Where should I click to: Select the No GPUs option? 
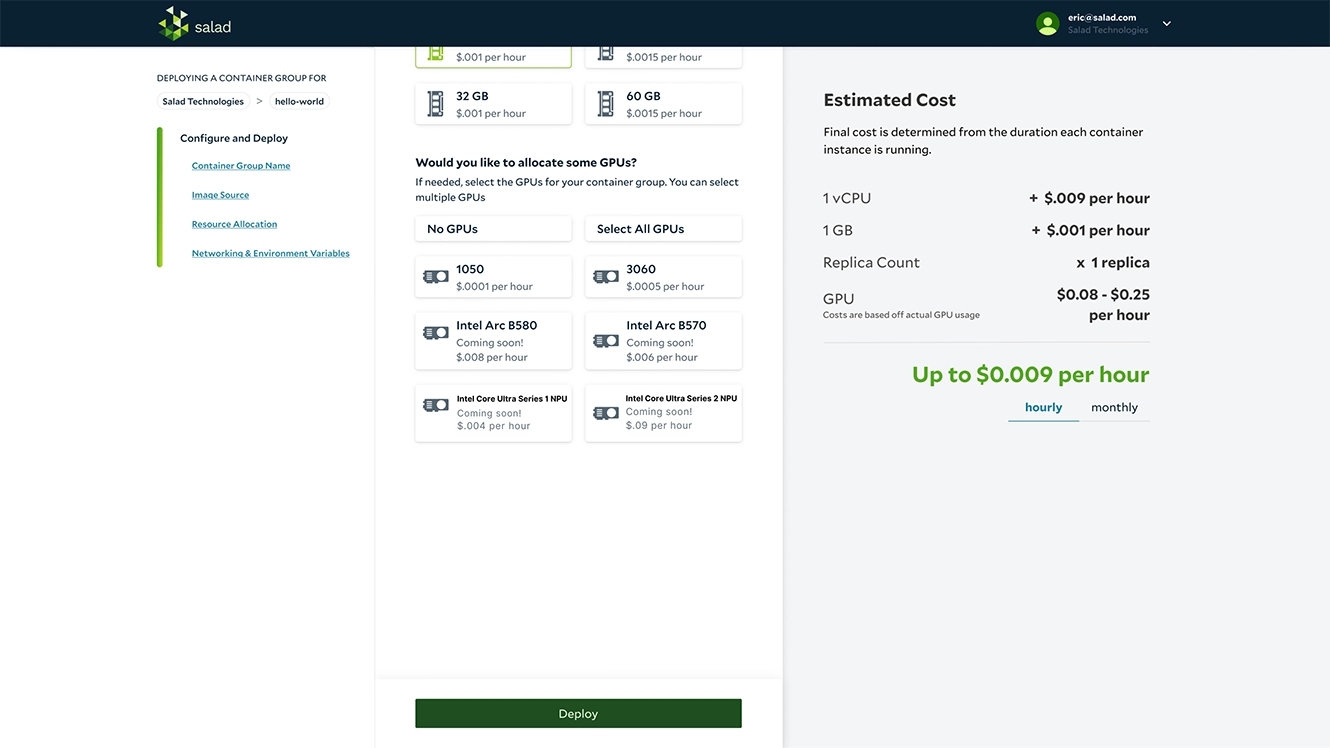point(493,229)
